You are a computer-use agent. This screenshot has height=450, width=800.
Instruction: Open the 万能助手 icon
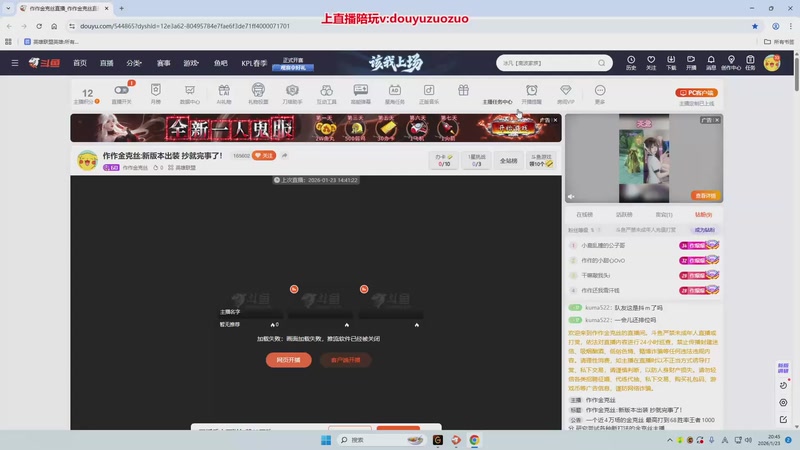(x=292, y=93)
